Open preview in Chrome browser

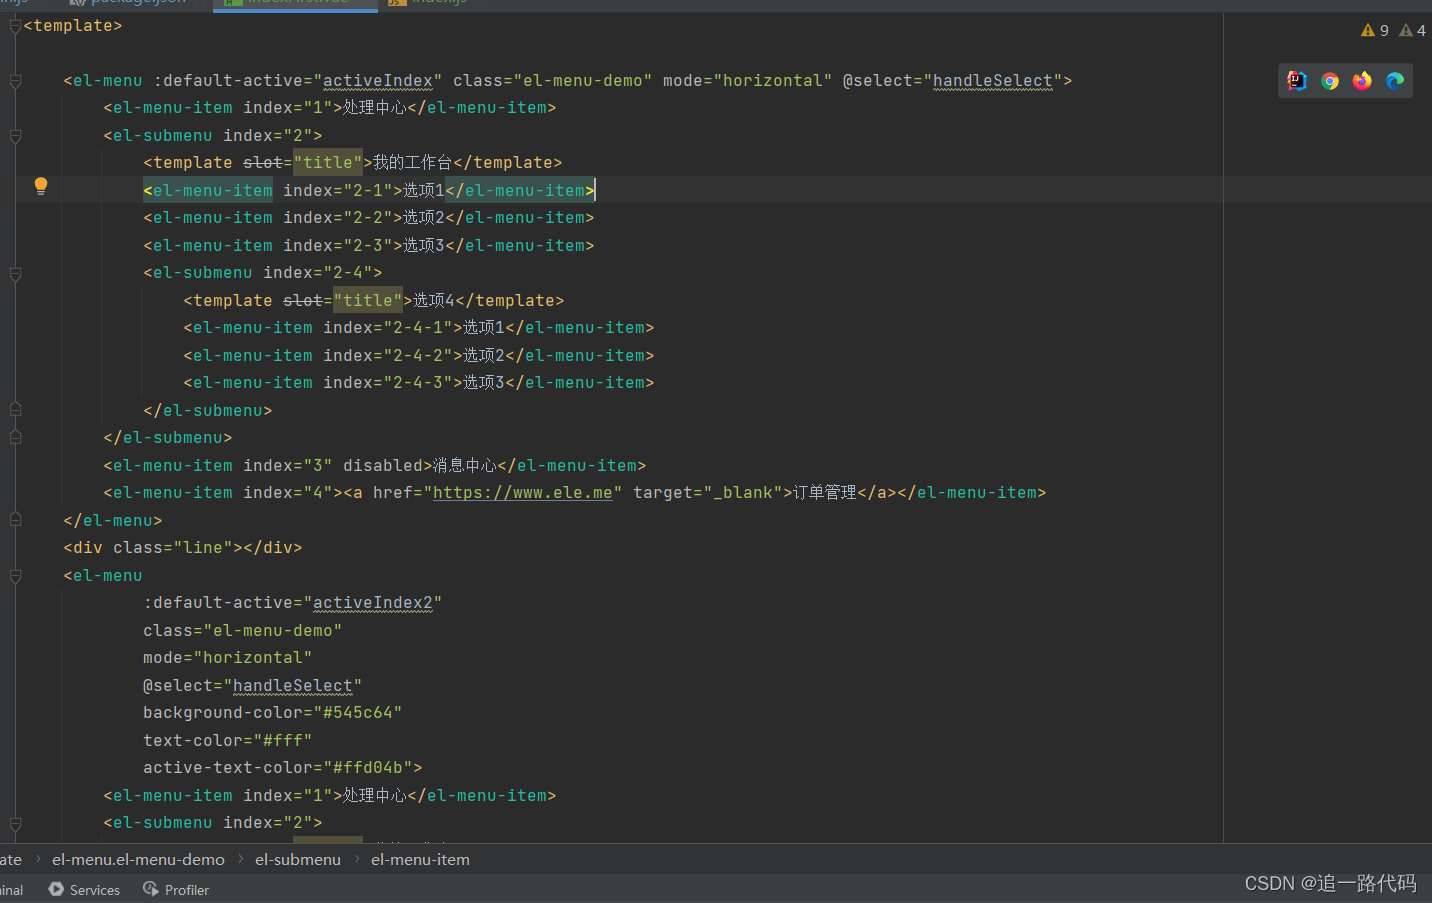pyautogui.click(x=1330, y=81)
